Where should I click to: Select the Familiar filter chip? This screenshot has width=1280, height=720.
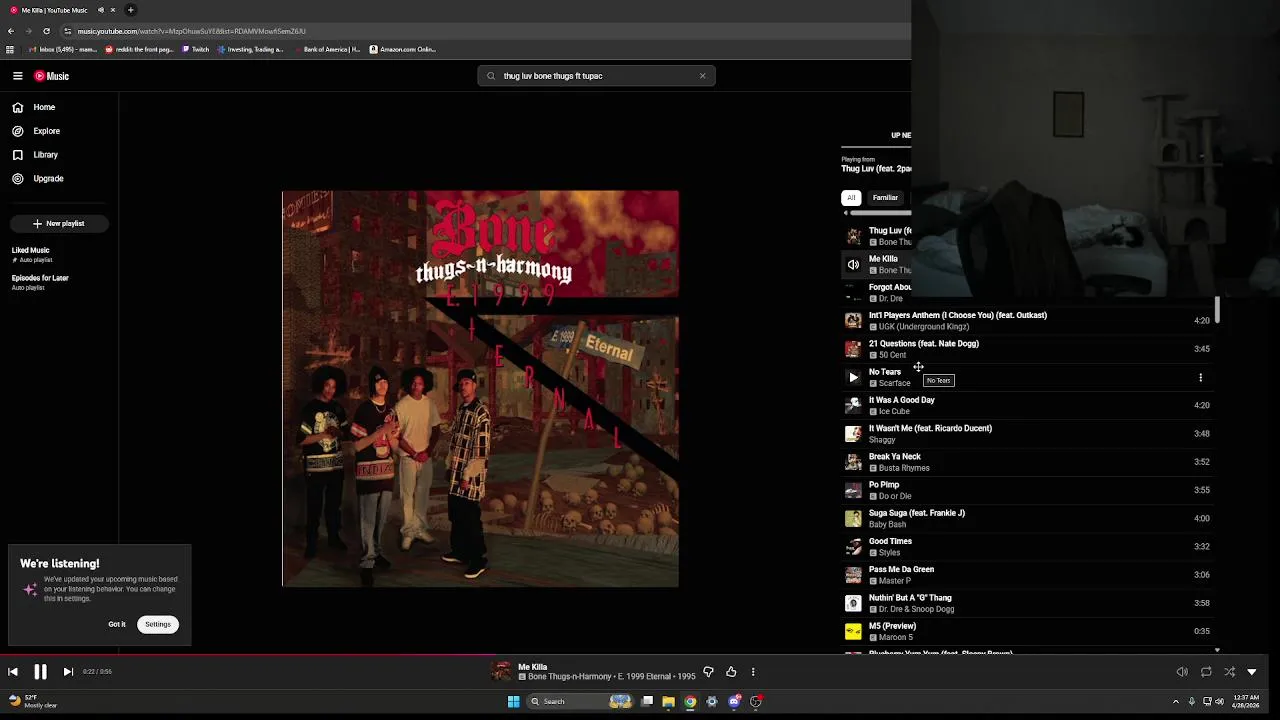coord(885,198)
